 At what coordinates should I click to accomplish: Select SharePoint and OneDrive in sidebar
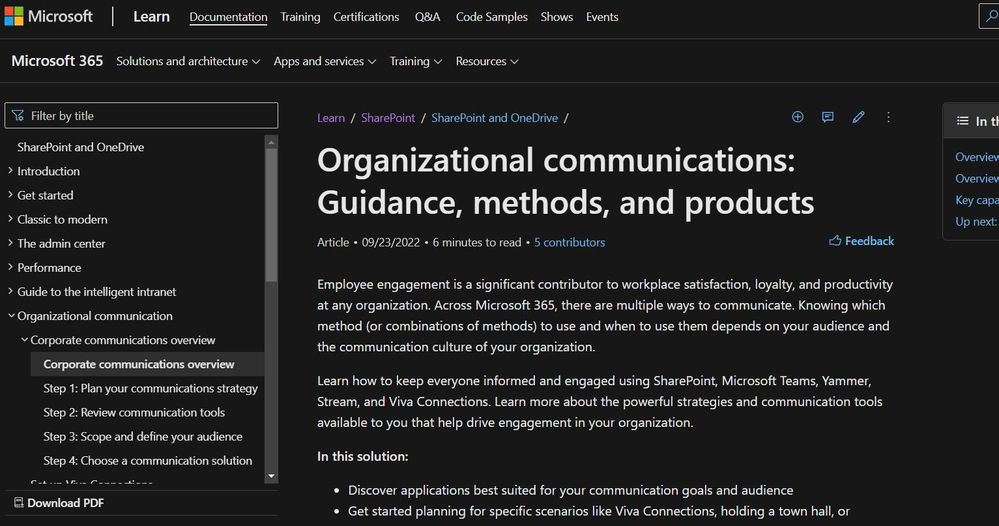coord(81,147)
